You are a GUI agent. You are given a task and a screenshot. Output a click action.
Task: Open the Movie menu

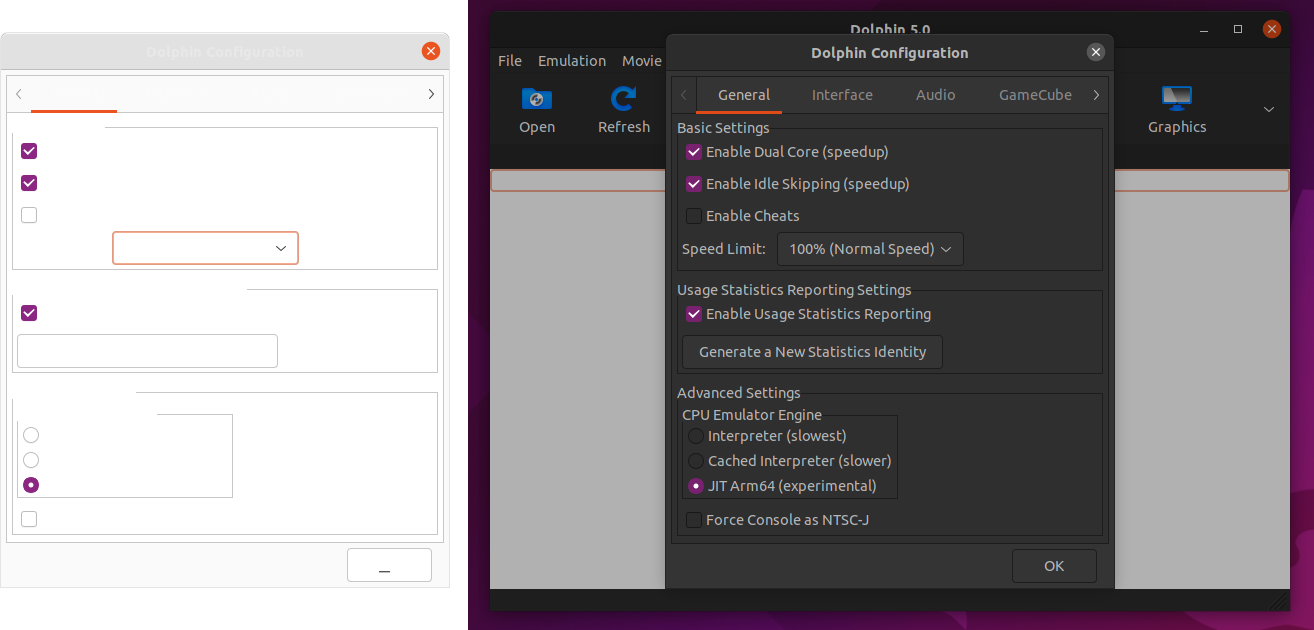click(642, 61)
